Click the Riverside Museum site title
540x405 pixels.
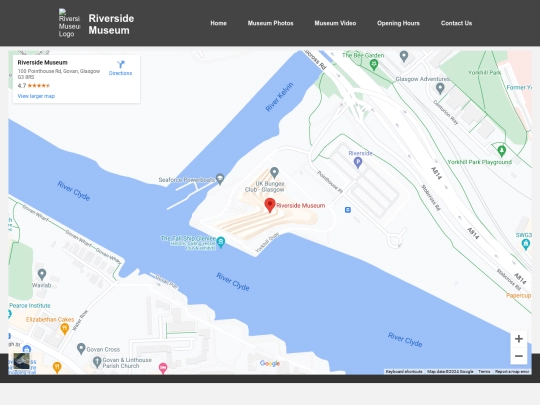[111, 24]
